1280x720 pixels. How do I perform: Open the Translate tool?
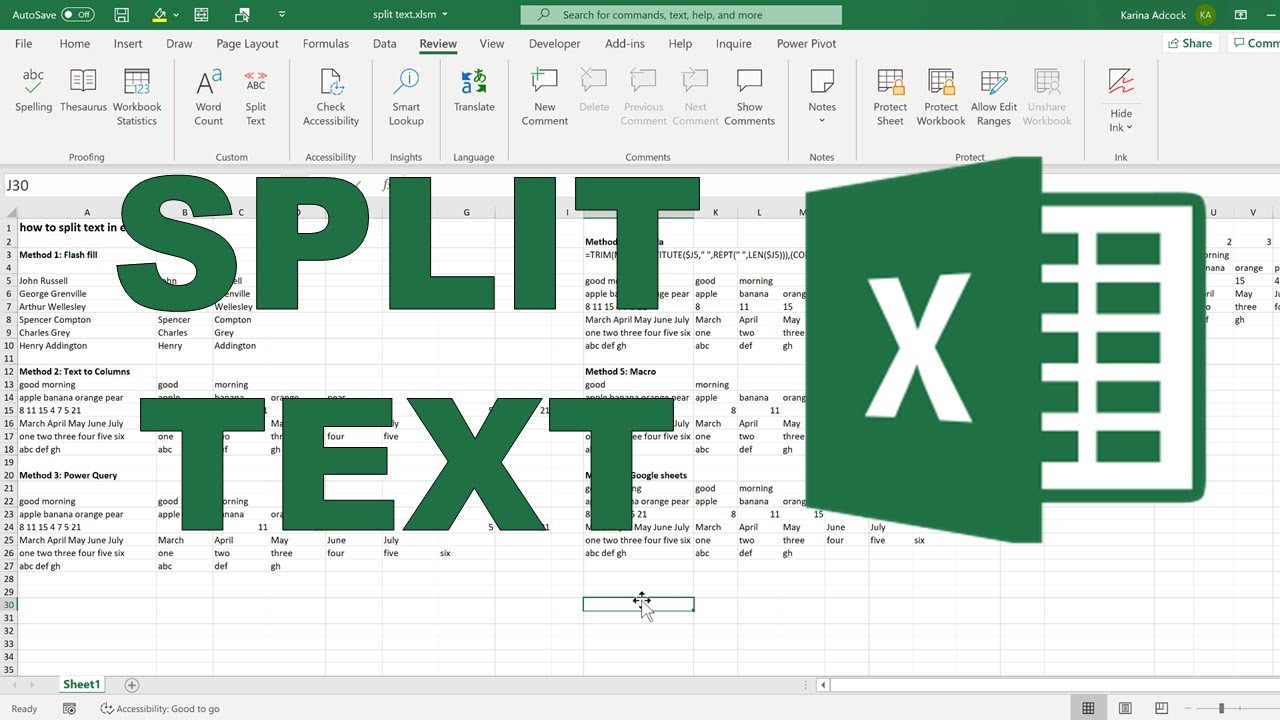tap(474, 92)
